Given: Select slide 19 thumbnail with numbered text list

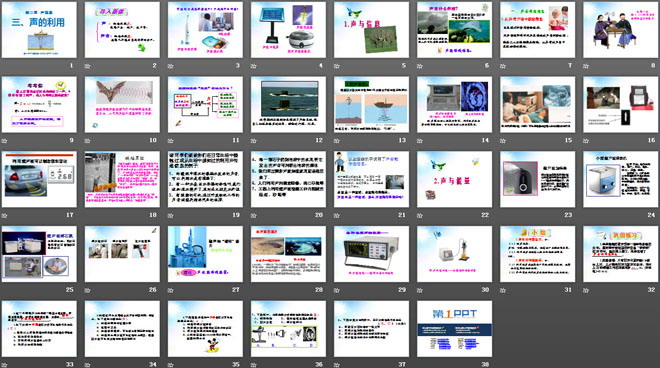Looking at the screenshot, I should click(x=205, y=179).
